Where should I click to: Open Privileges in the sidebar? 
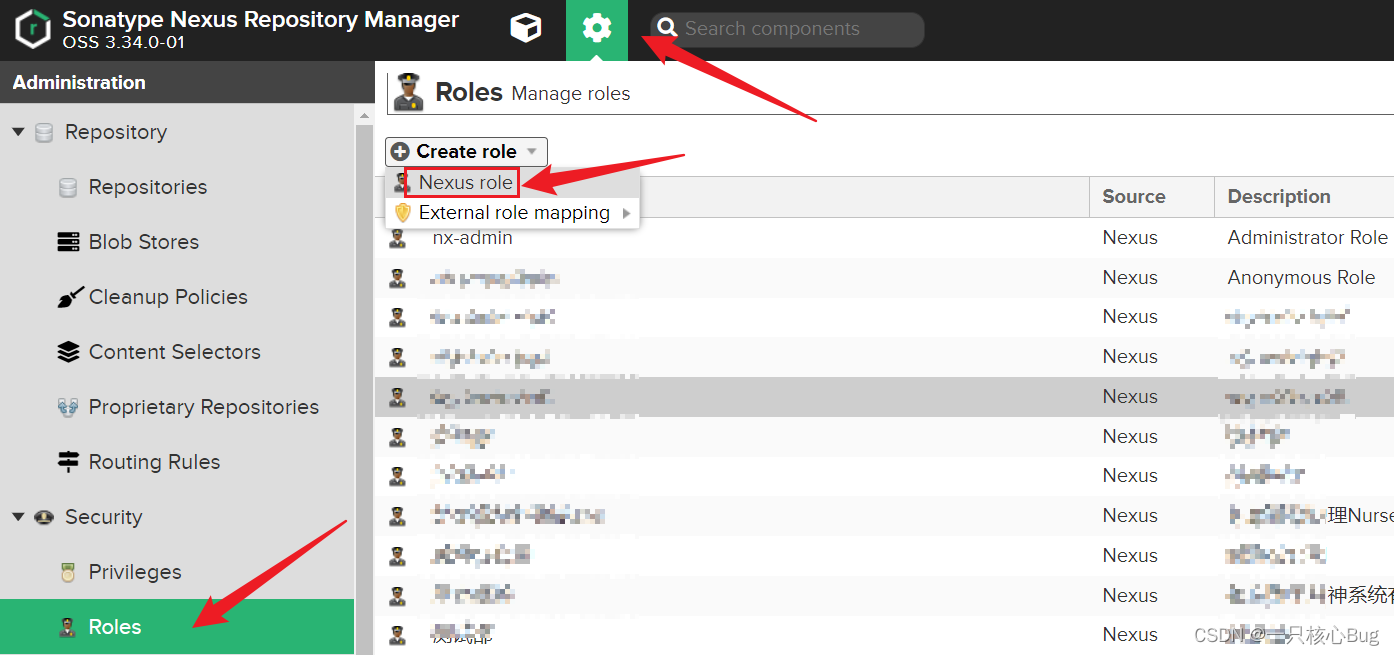pos(135,572)
